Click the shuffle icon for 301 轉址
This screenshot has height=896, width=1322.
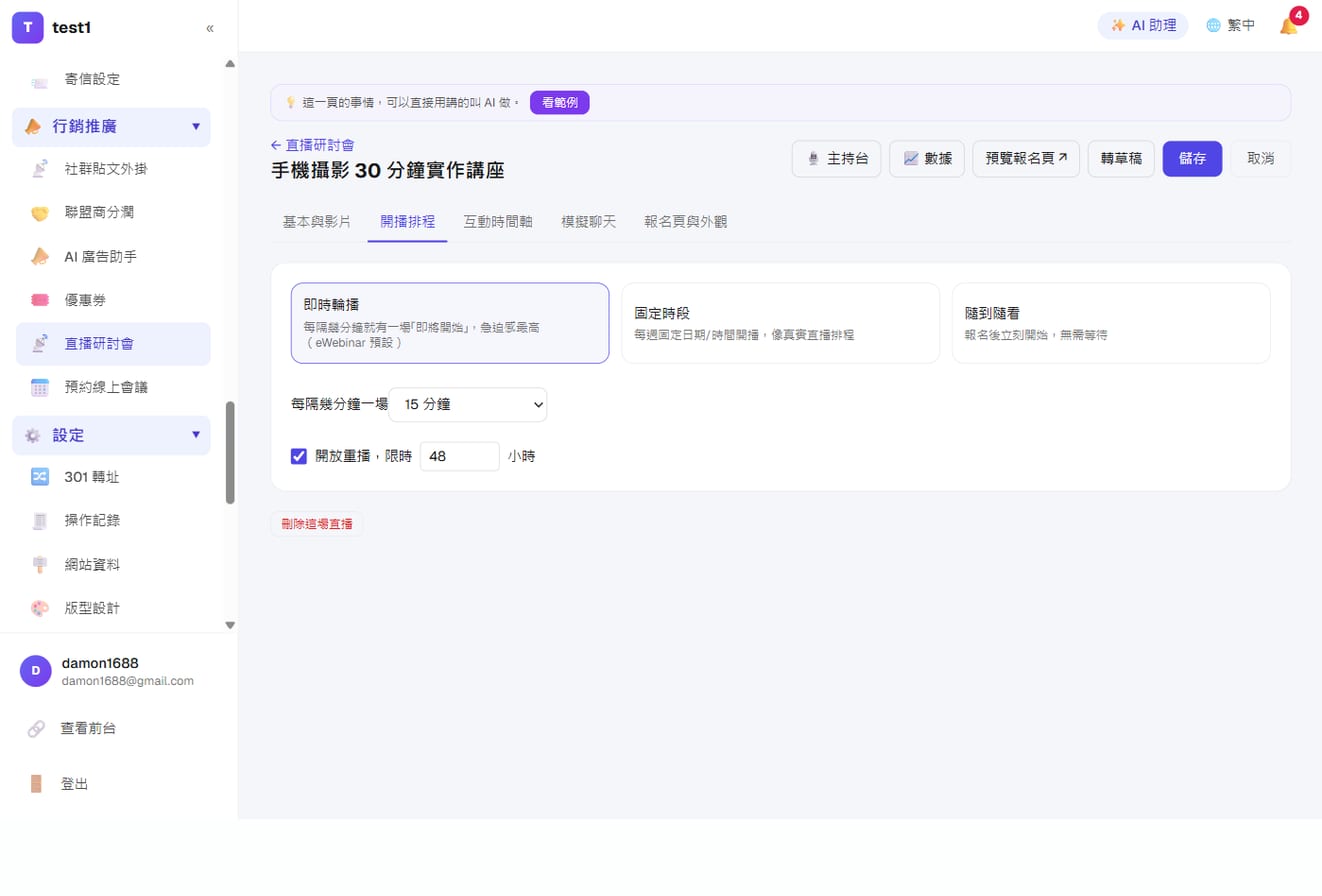(40, 477)
